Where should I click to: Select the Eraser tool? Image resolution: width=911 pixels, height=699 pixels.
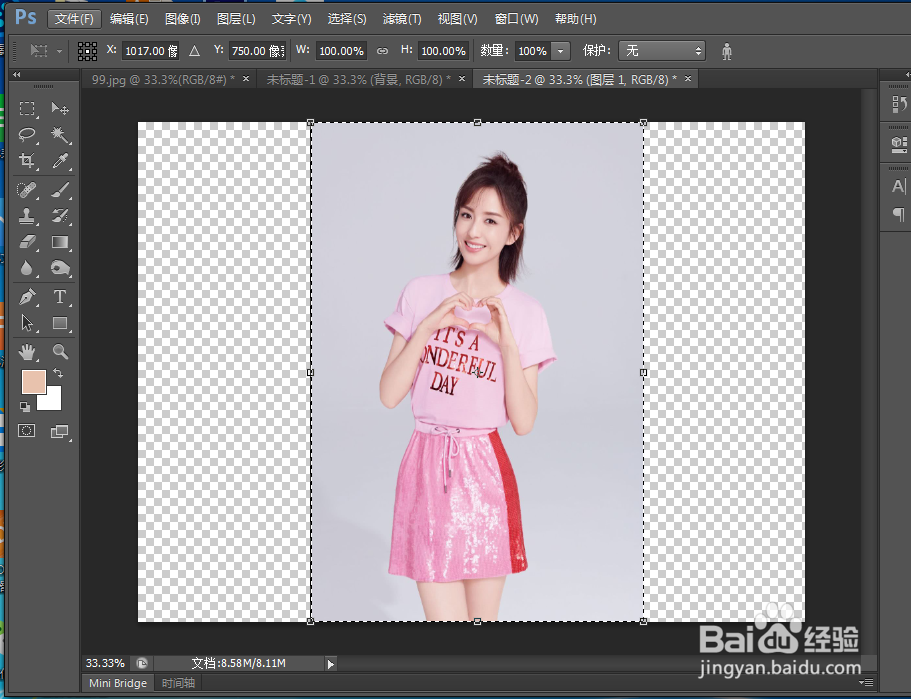[x=27, y=242]
